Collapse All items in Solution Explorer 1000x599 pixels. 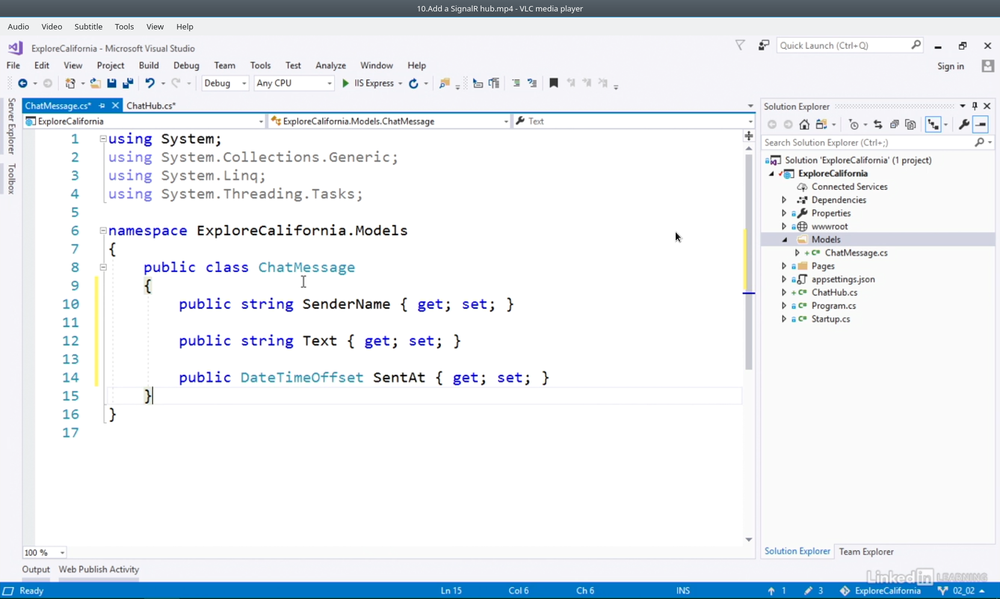coord(894,124)
